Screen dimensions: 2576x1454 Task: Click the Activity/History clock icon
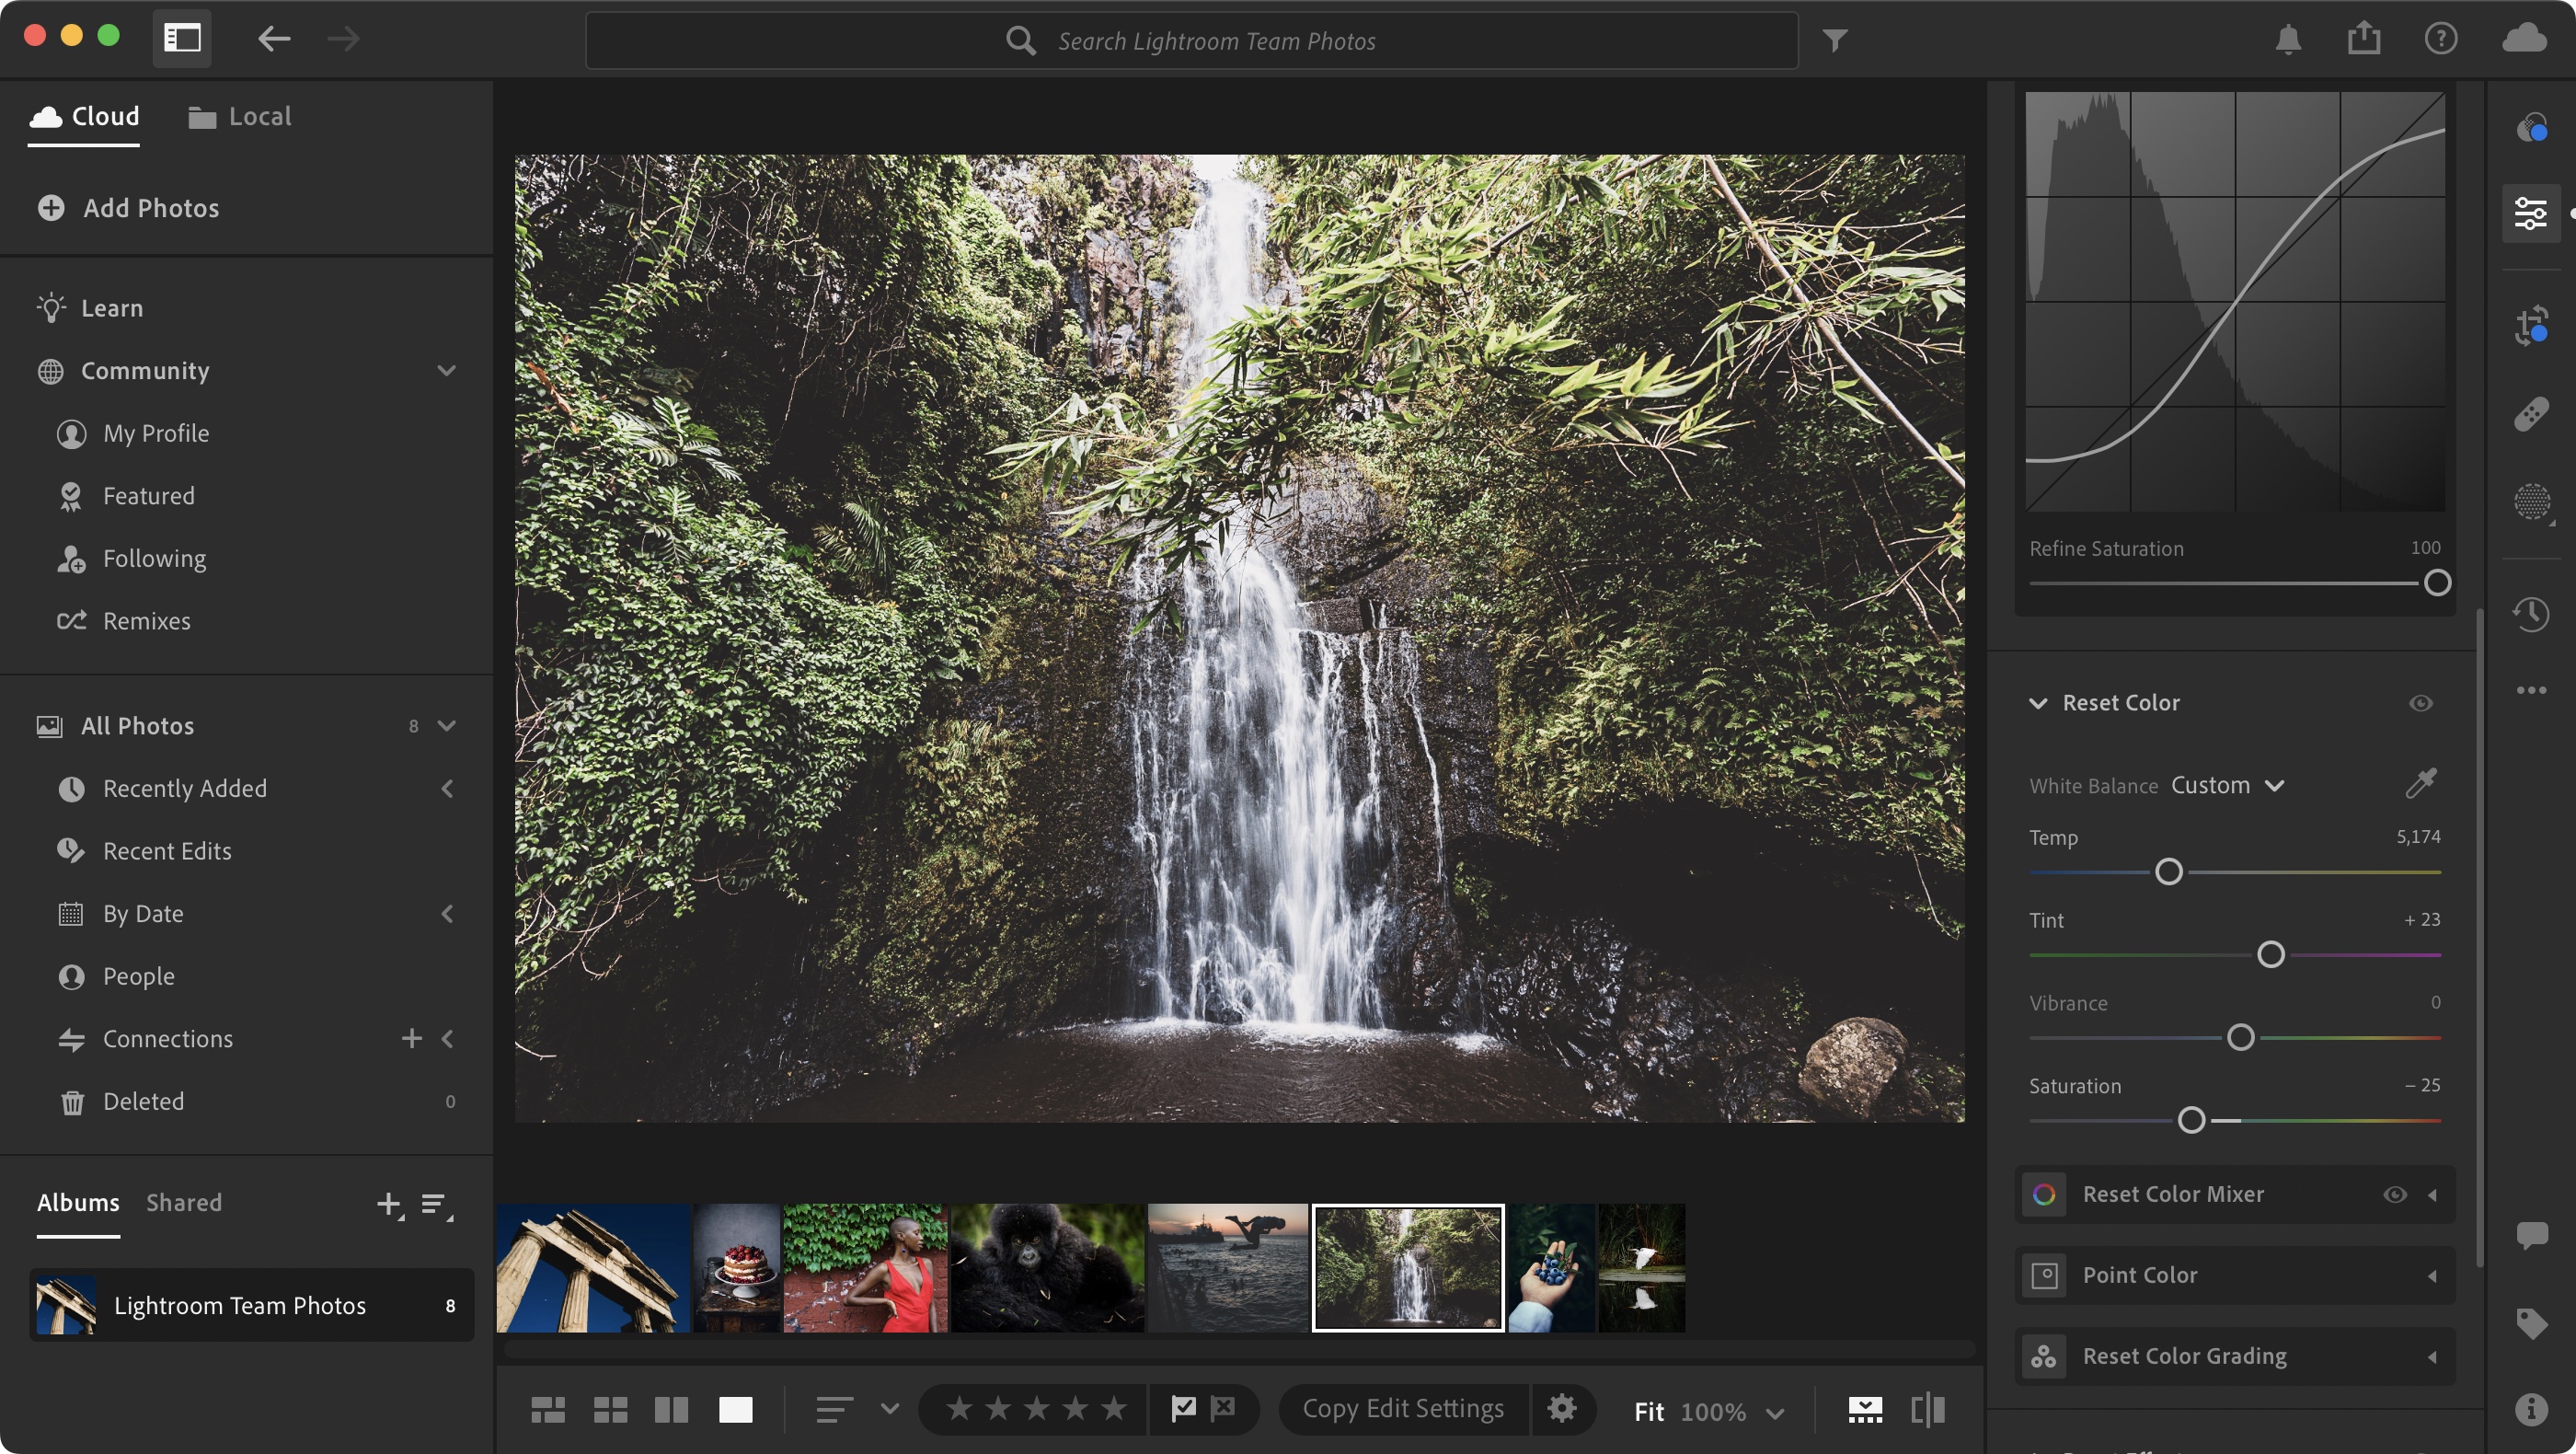[2534, 614]
